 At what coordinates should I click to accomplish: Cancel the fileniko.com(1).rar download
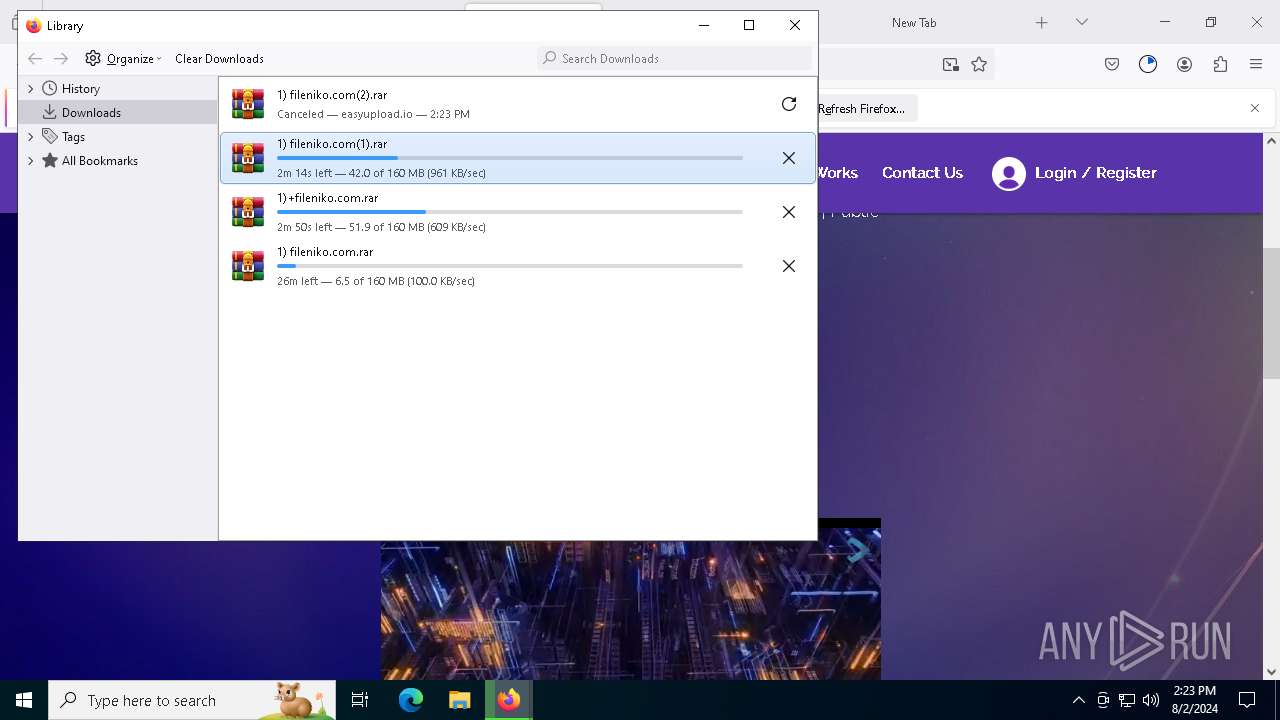click(x=789, y=158)
